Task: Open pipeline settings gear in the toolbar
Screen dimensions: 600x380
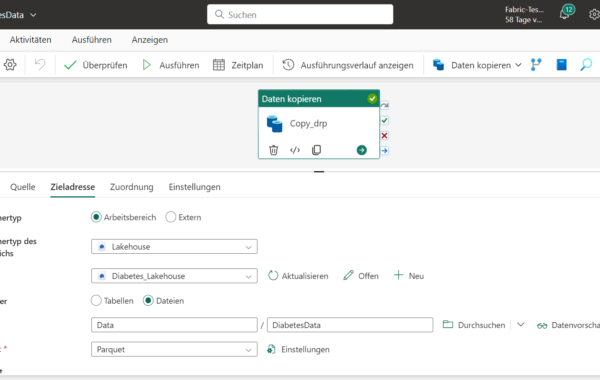Action: click(x=10, y=65)
